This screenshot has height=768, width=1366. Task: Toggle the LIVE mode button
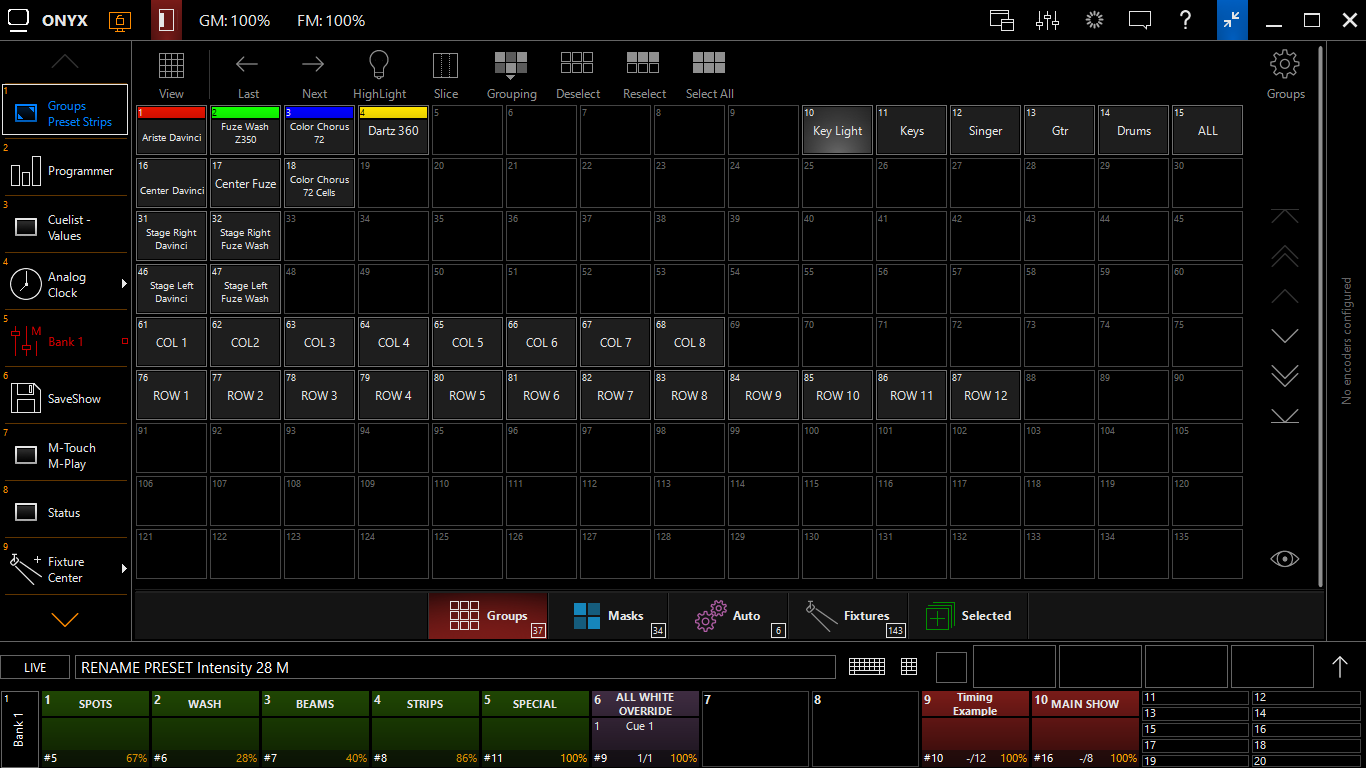(35, 667)
